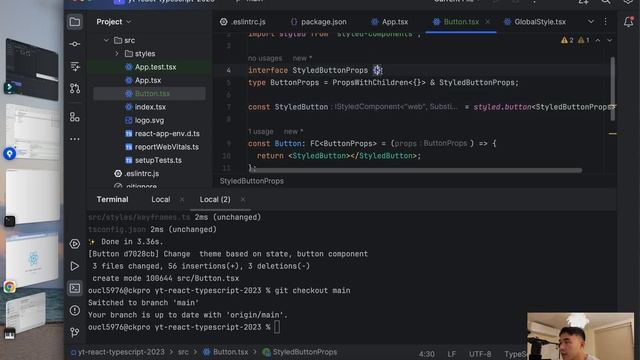Open the Commit tool window icon
640x360 pixels.
pyautogui.click(x=75, y=44)
